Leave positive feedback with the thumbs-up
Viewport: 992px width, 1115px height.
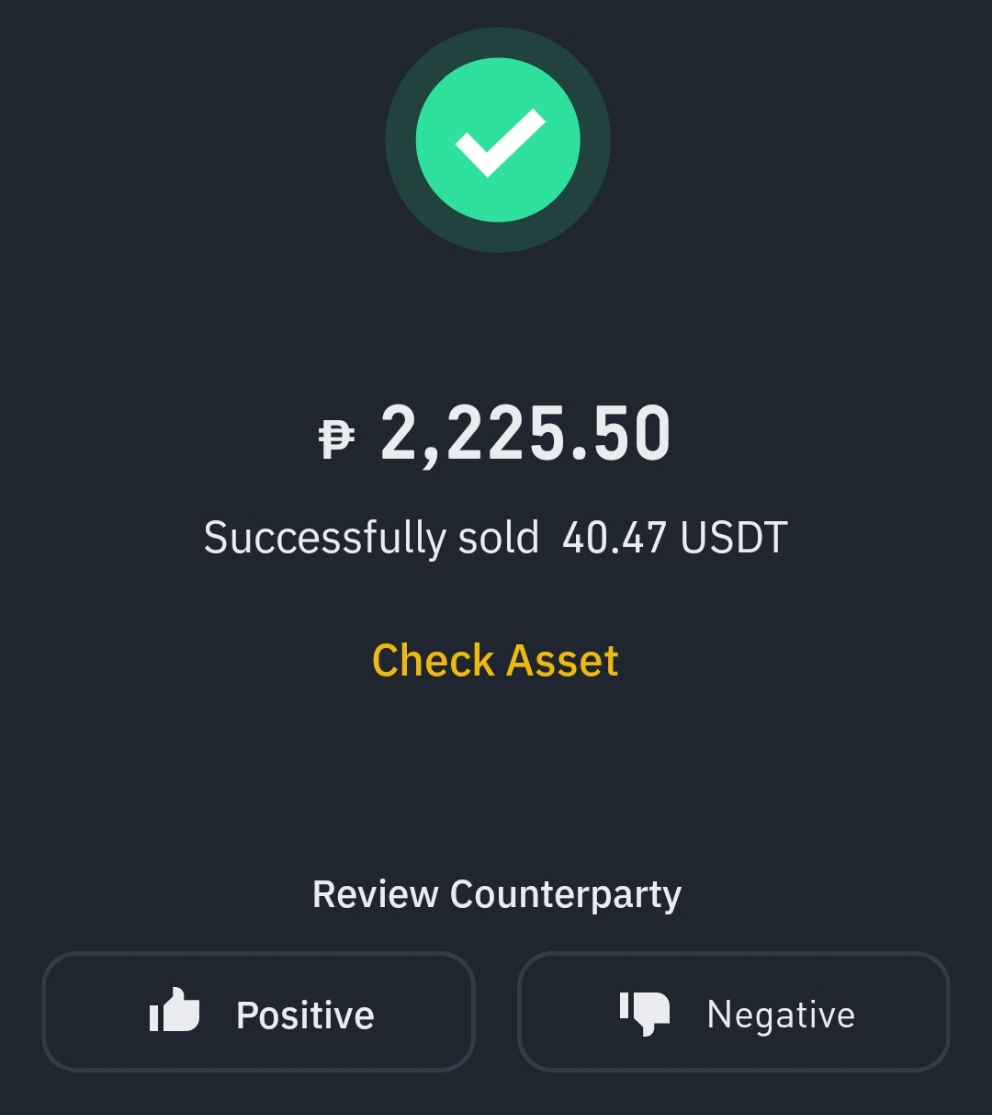coord(258,1011)
